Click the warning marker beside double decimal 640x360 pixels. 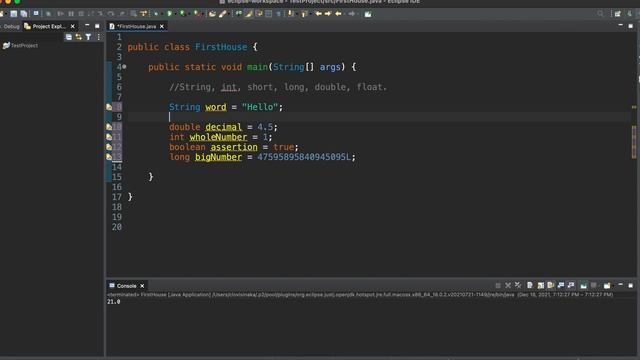[x=109, y=127]
